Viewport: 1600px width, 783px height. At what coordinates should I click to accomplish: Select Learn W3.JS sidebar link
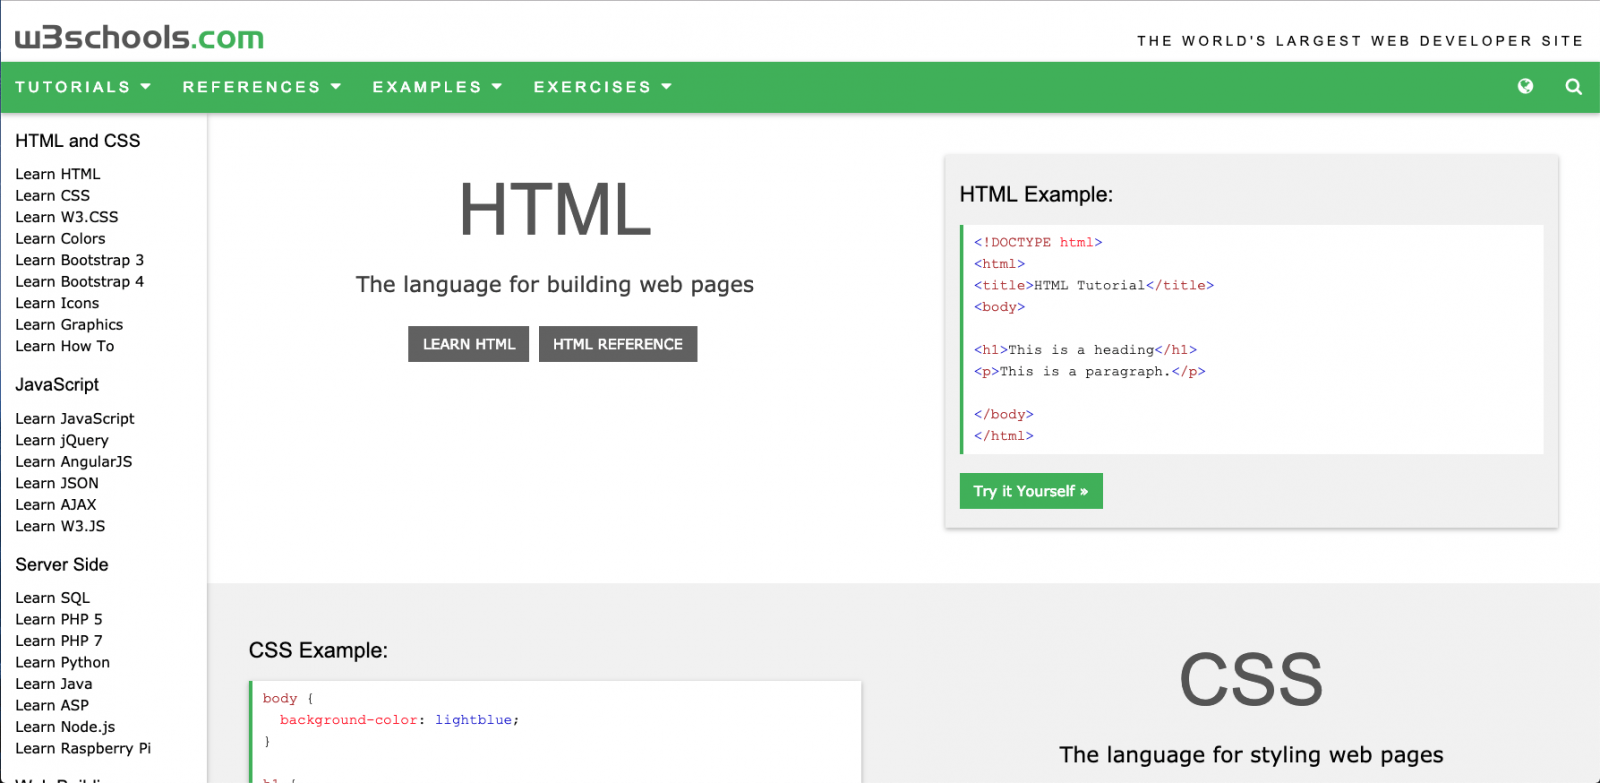pos(60,526)
